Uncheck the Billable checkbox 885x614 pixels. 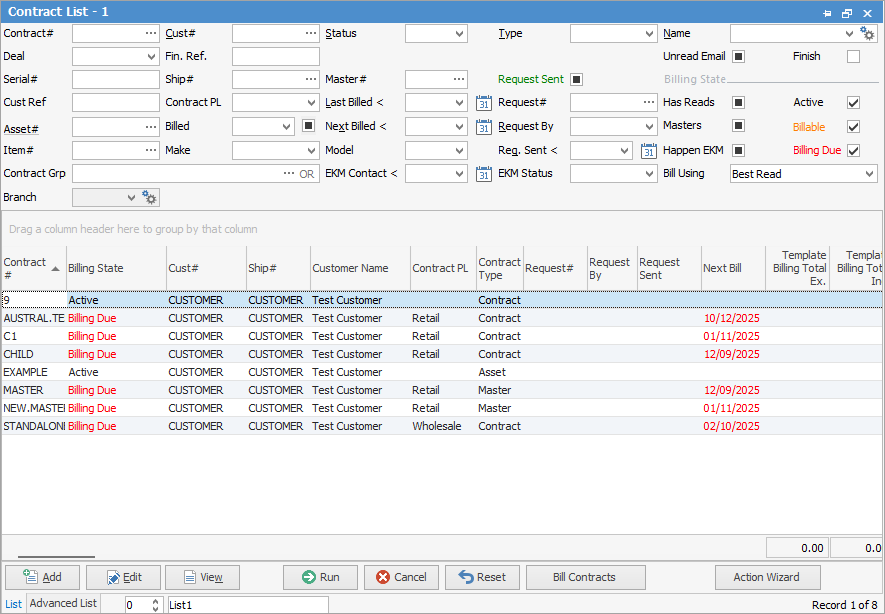(853, 126)
